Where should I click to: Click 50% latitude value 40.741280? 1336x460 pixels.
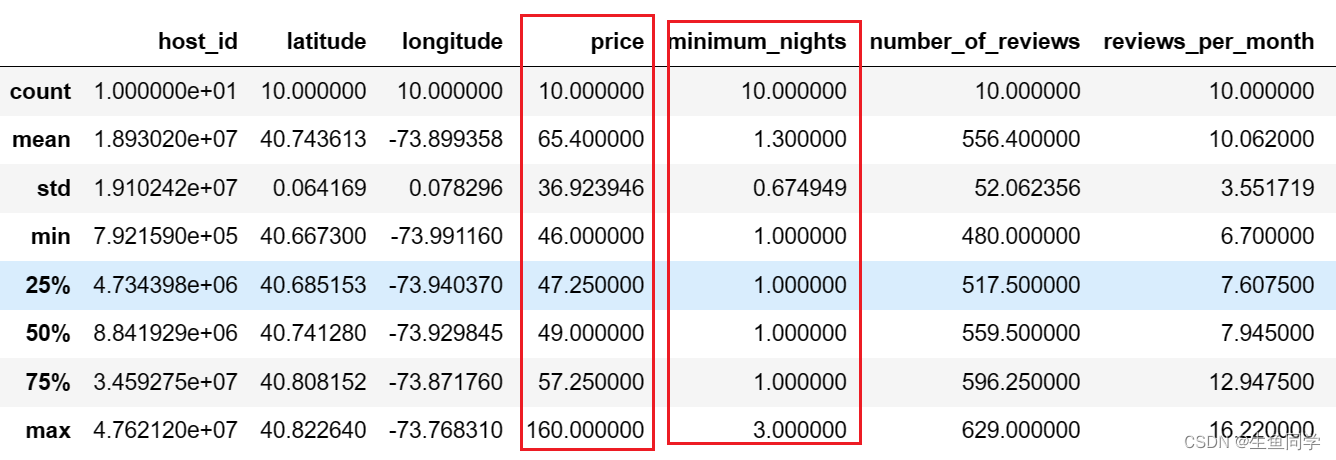click(314, 333)
